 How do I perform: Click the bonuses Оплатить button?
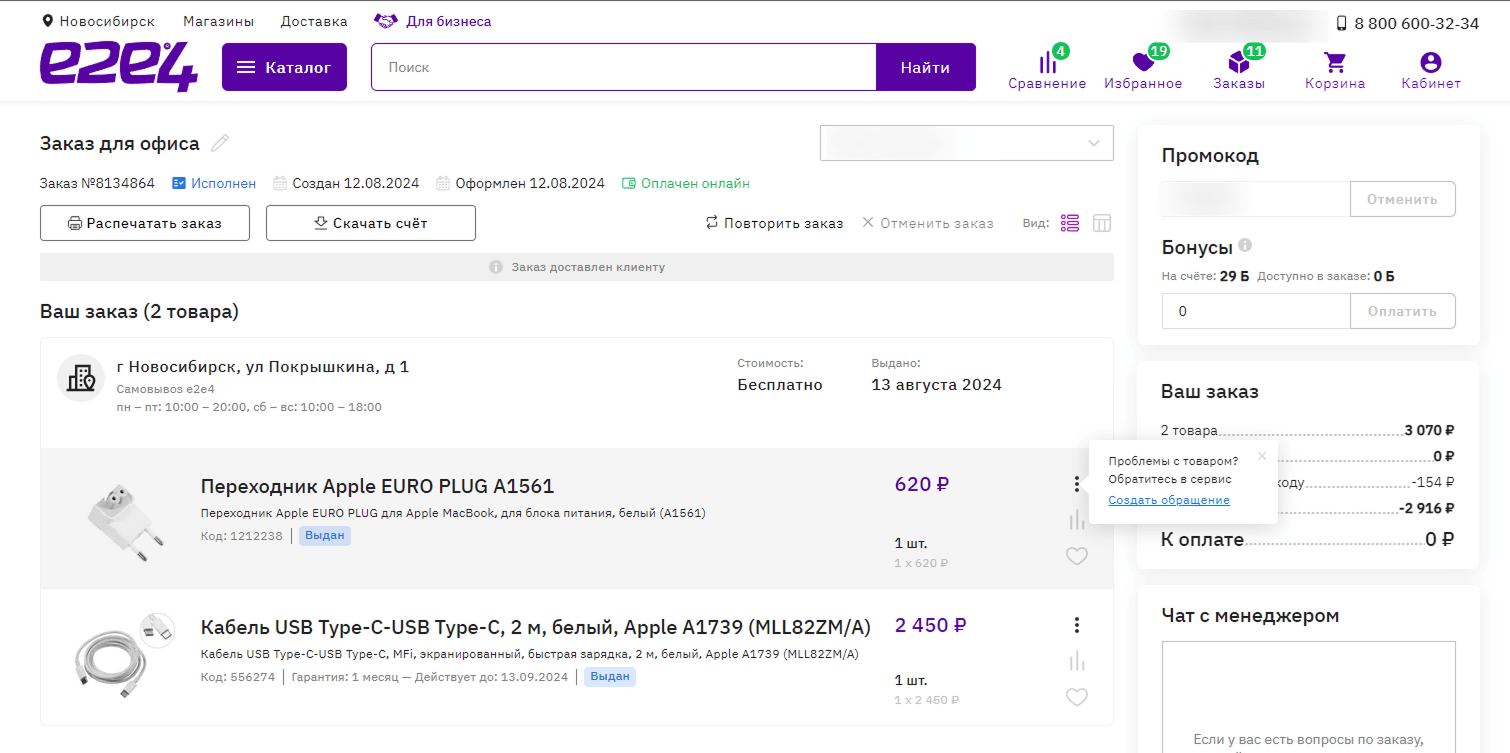1402,311
